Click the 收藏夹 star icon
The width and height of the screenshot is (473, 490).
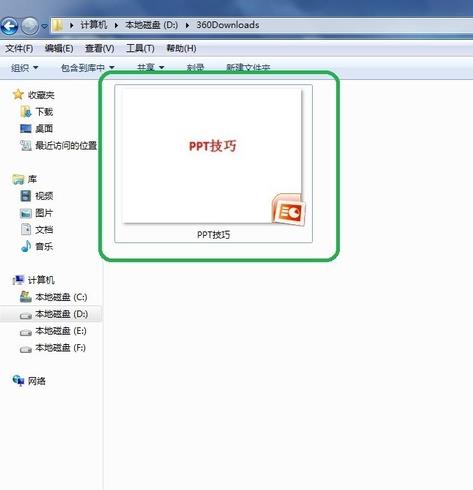tap(18, 95)
